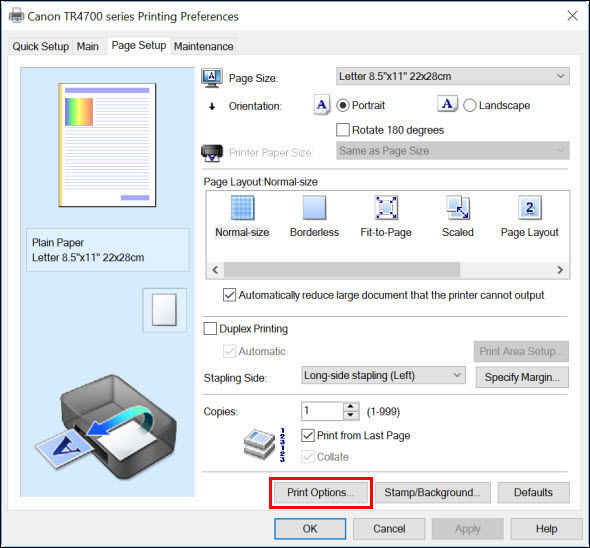Image resolution: width=590 pixels, height=548 pixels.
Task: Open the Stamp/Background dialog
Action: 433,492
